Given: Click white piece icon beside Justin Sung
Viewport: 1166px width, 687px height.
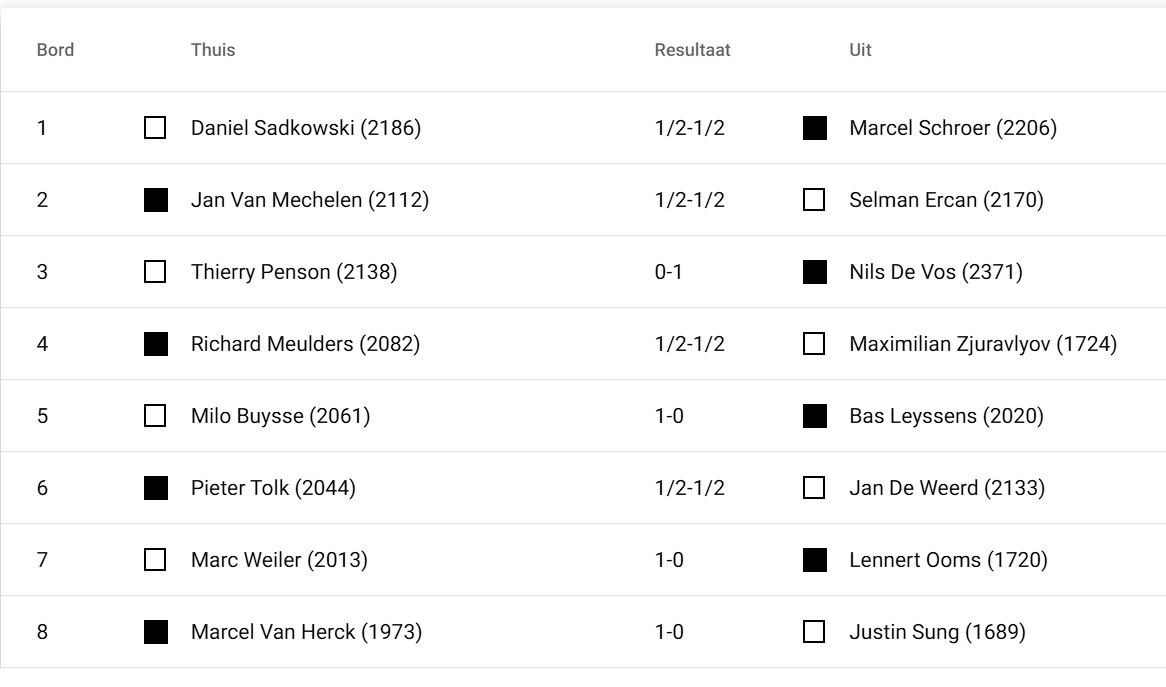Looking at the screenshot, I should pyautogui.click(x=815, y=632).
